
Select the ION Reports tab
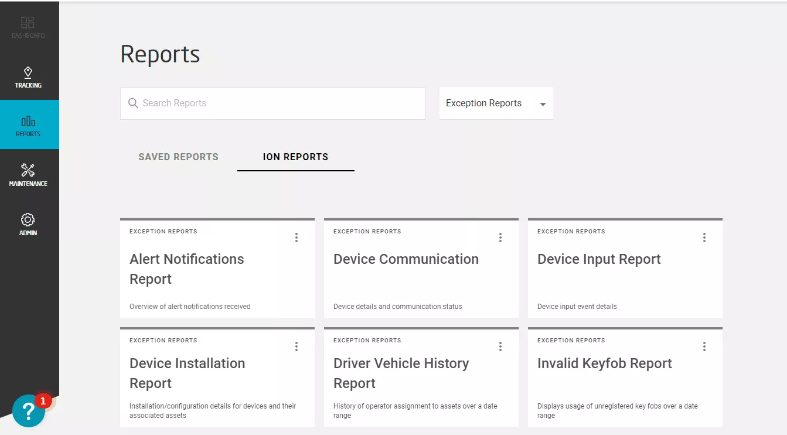[x=296, y=157]
